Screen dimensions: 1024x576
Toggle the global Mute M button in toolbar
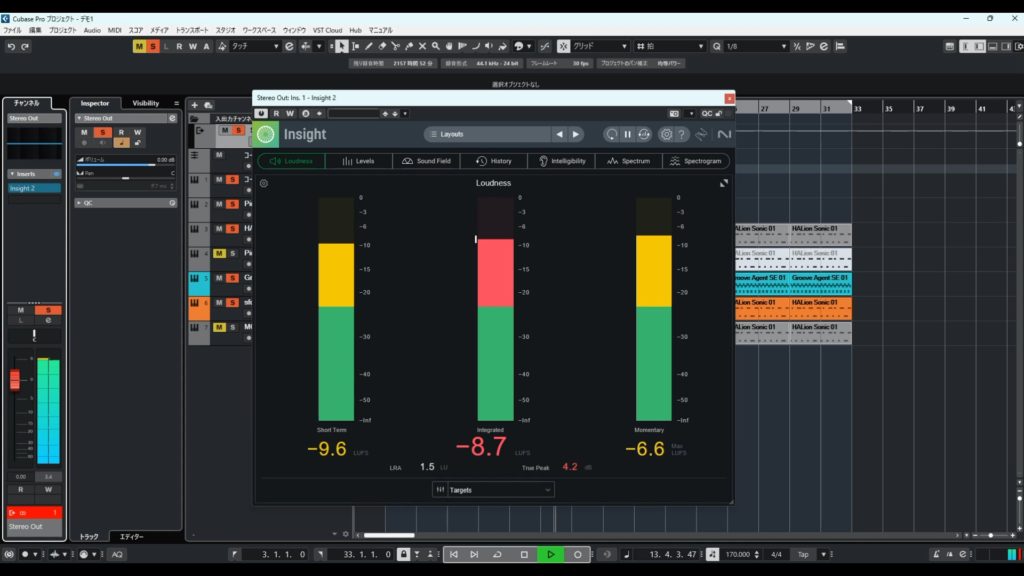tap(140, 46)
